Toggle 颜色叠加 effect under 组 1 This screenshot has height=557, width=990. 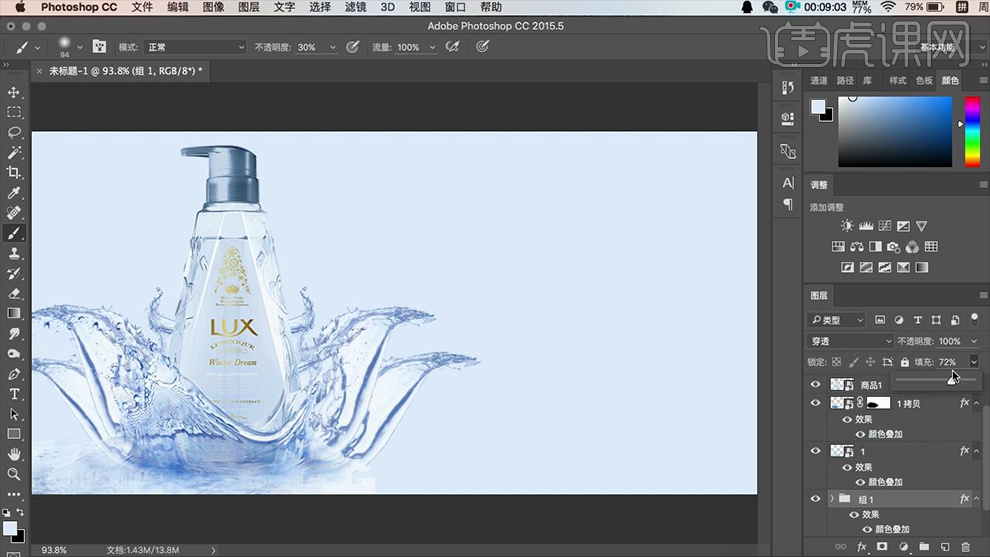coord(867,530)
